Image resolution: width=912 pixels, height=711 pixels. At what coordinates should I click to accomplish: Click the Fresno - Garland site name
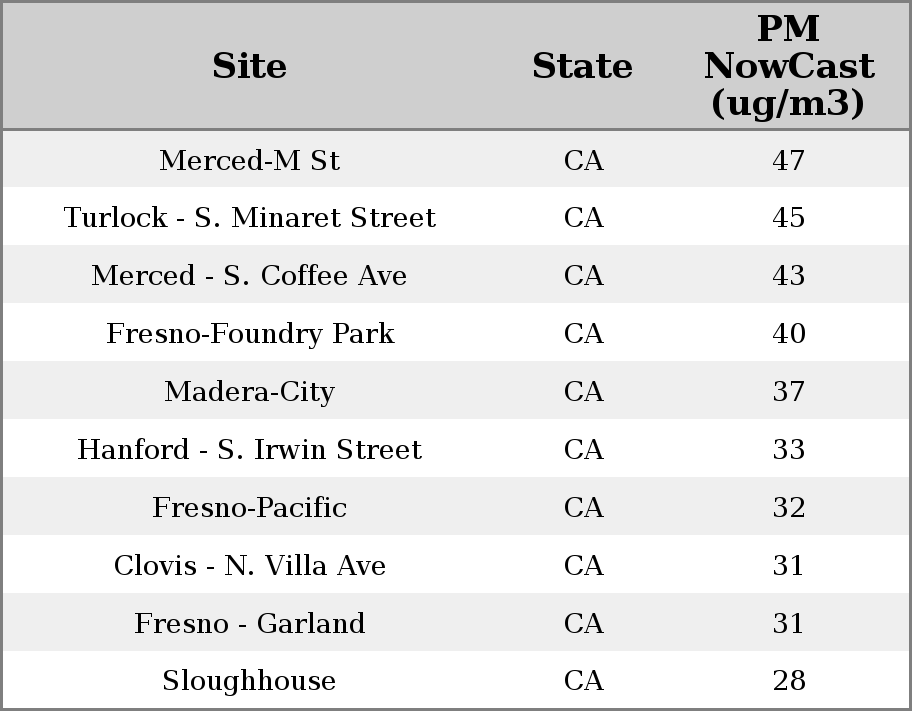[250, 623]
